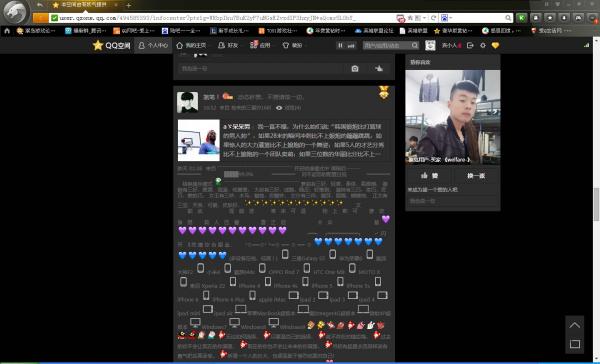The image size is (600, 364).
Task: Open the 应用 apps menu
Action: coord(260,45)
